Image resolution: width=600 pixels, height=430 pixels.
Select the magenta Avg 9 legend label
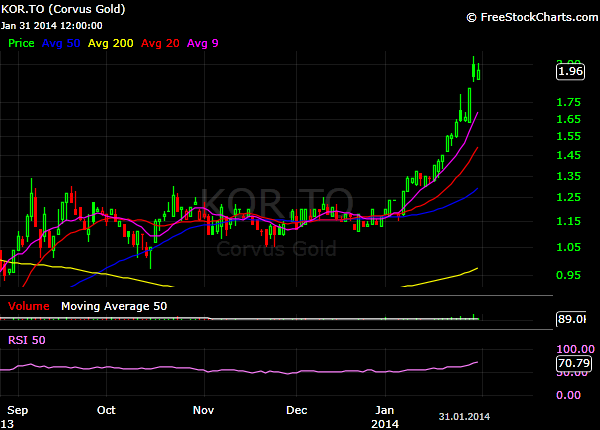202,43
